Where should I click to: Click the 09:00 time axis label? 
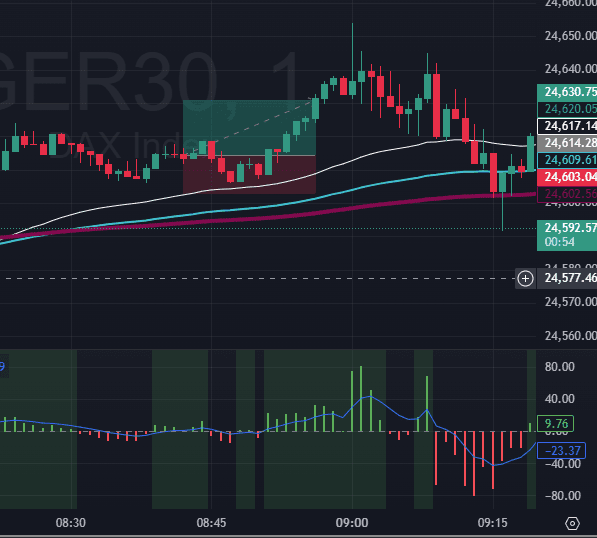352,523
